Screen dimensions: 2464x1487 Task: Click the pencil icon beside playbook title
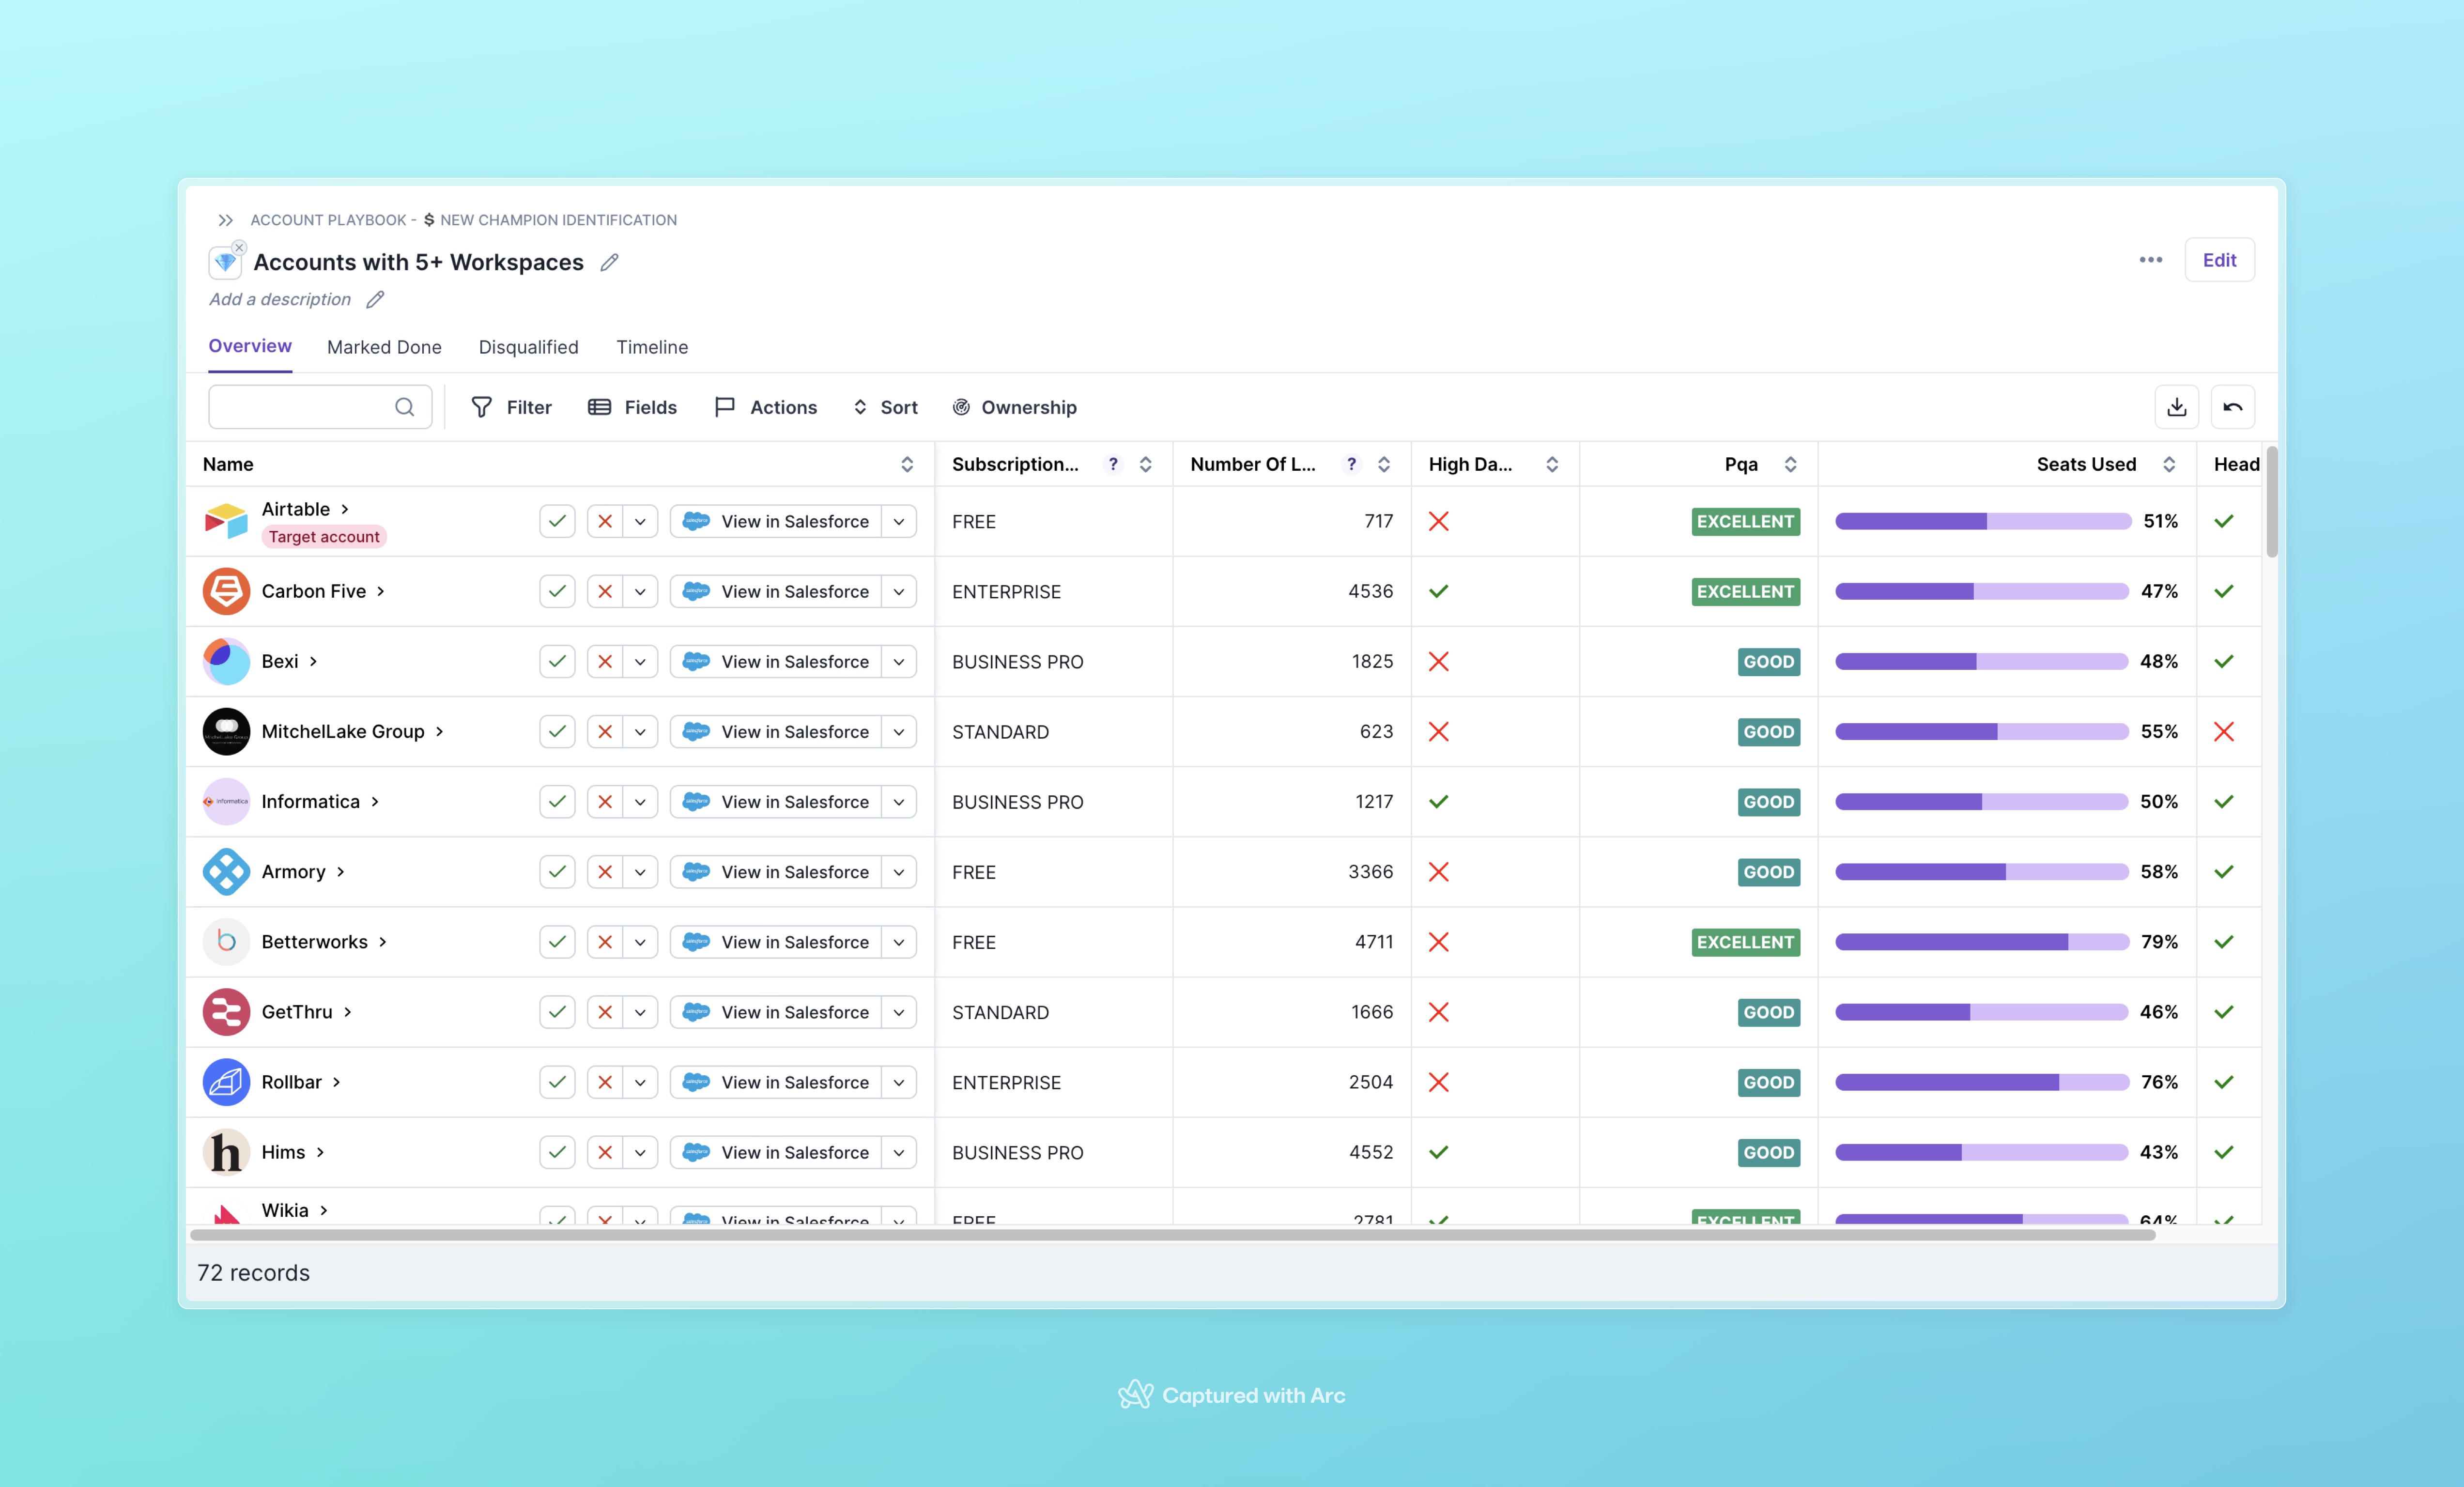[609, 262]
